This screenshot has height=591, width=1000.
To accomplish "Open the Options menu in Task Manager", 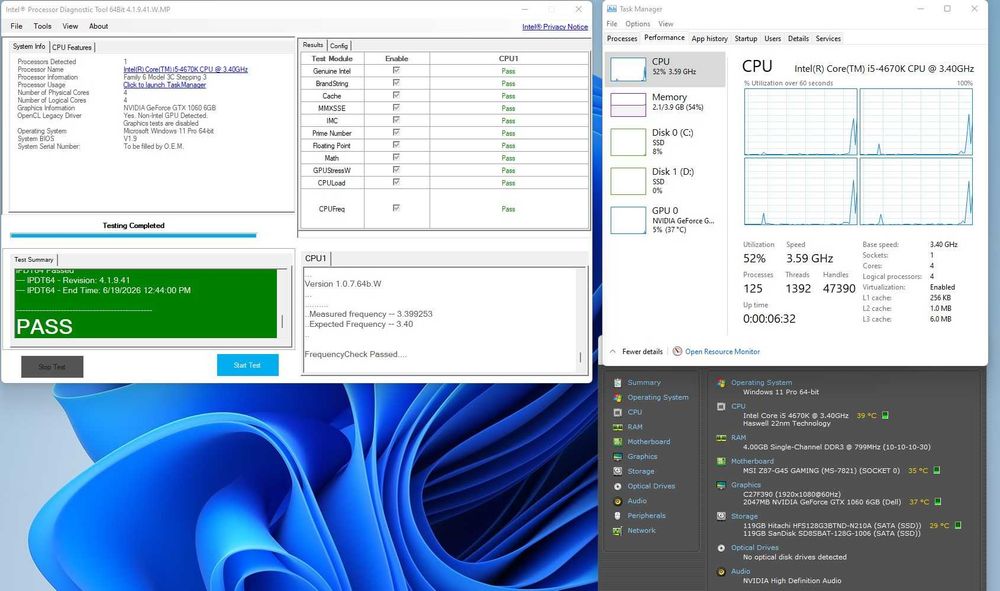I will tap(637, 24).
